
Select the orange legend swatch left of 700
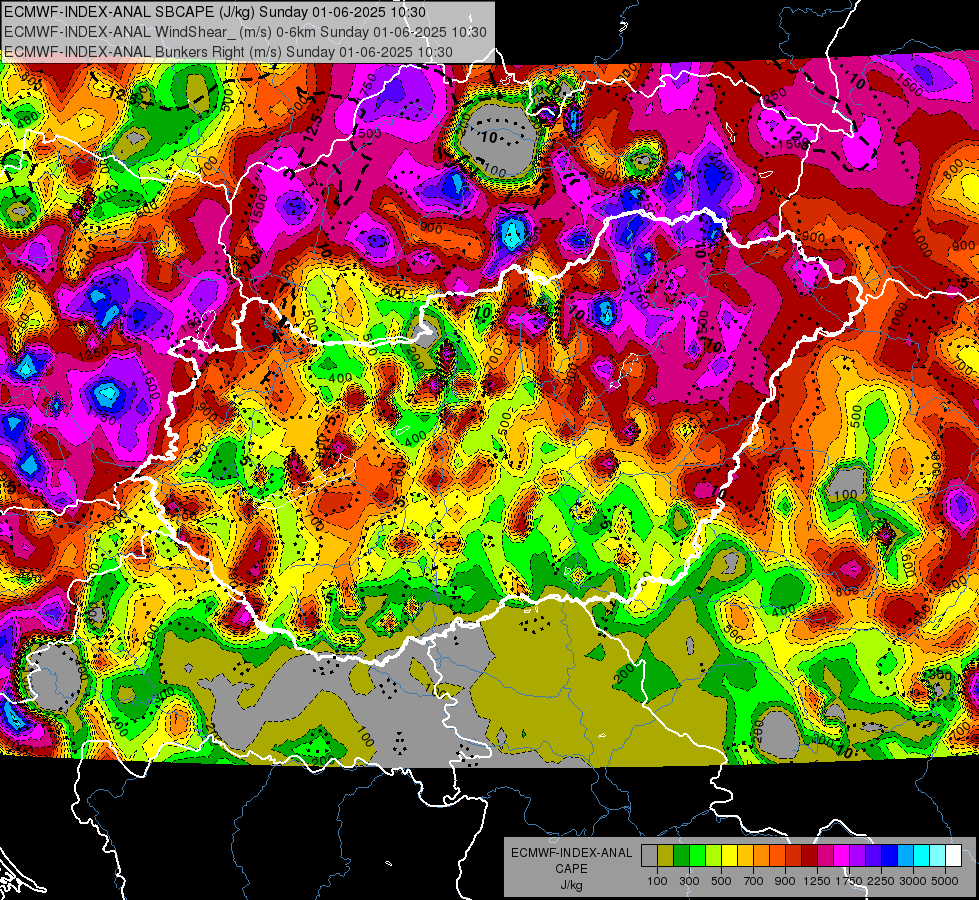(761, 856)
